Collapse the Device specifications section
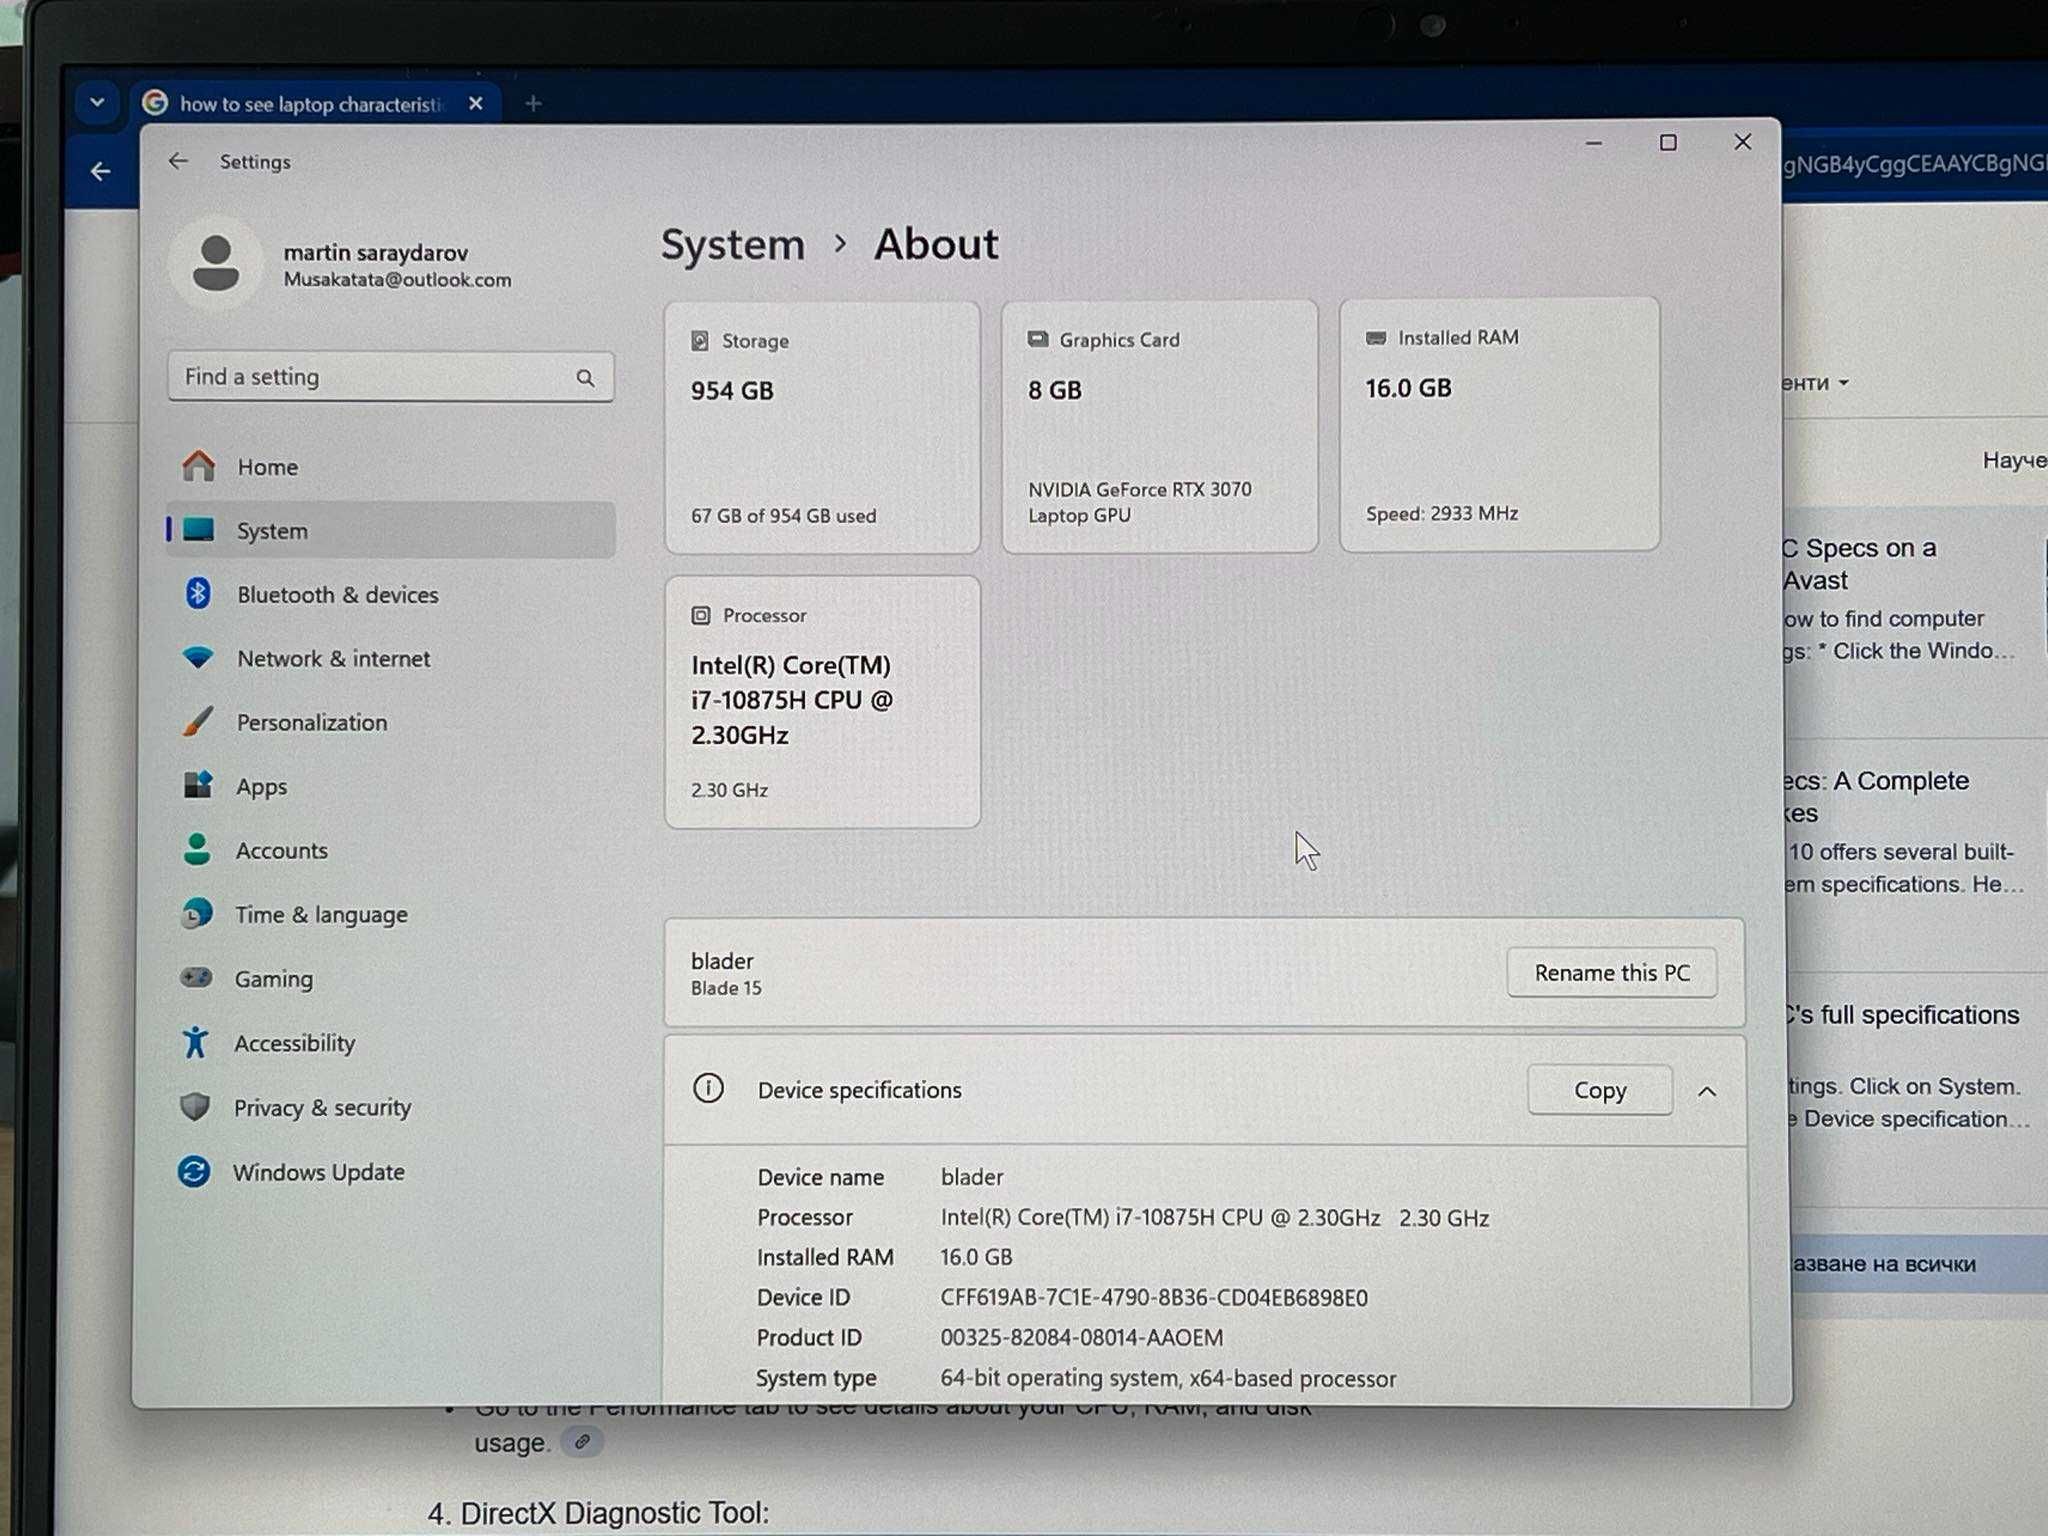The width and height of the screenshot is (2048, 1536). [1707, 1091]
